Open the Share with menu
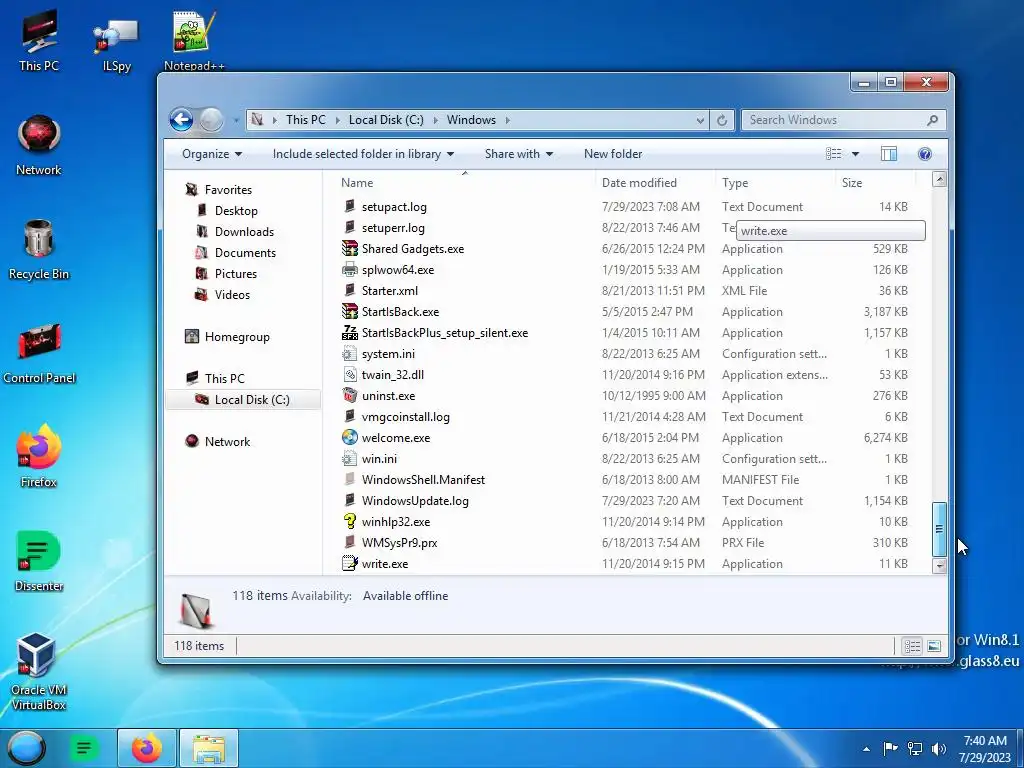 519,154
